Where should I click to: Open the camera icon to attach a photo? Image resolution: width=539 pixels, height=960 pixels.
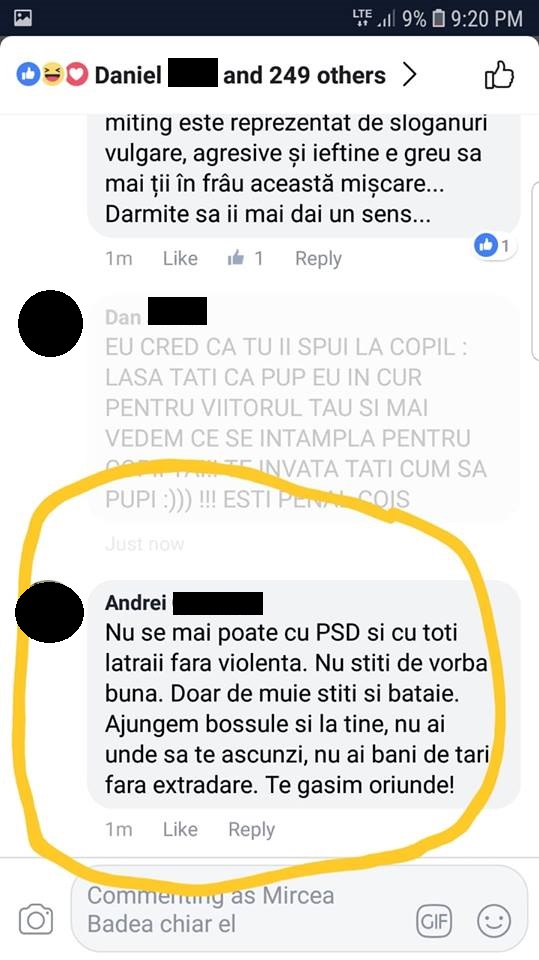(36, 920)
